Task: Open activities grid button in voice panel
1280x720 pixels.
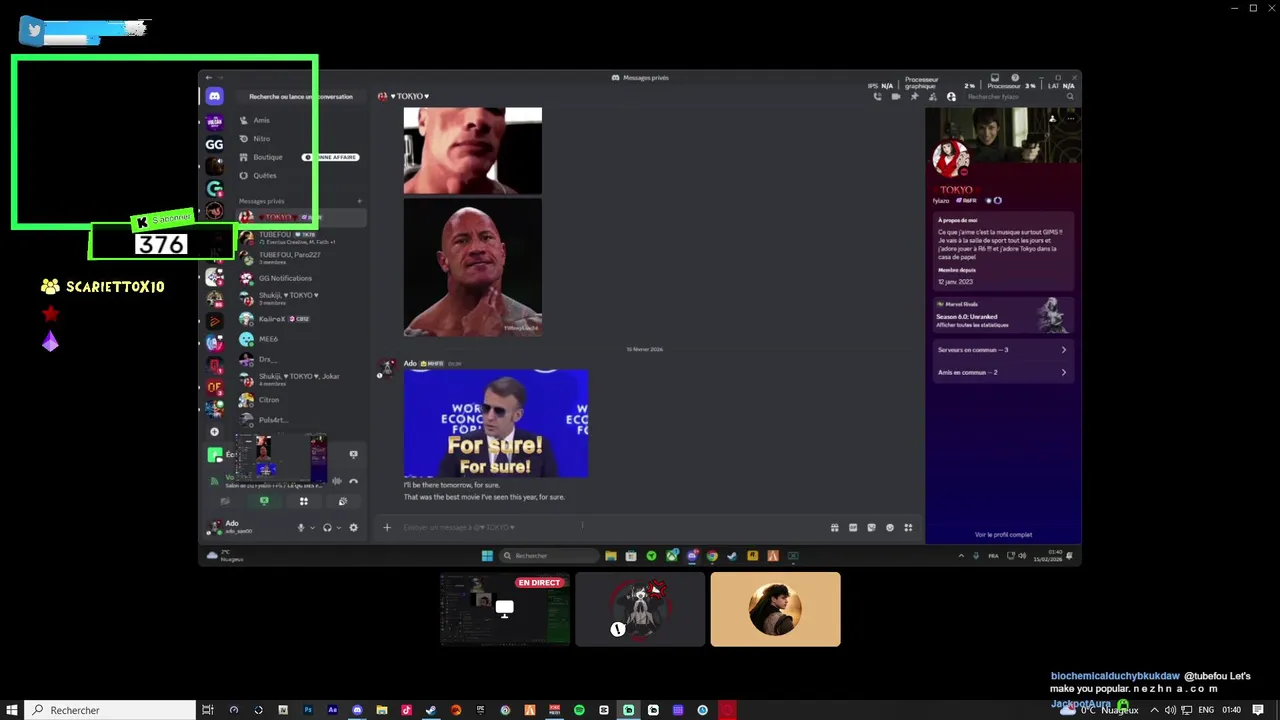Action: click(x=303, y=501)
